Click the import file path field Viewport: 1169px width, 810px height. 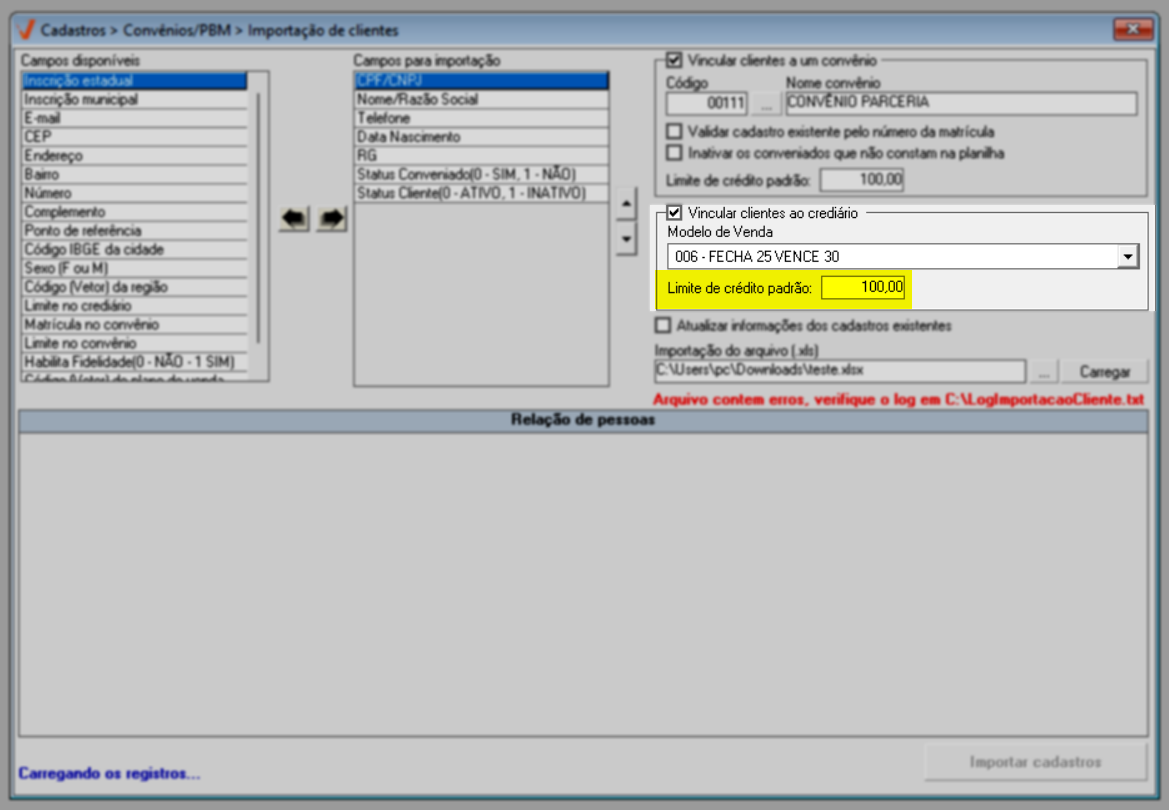(839, 371)
